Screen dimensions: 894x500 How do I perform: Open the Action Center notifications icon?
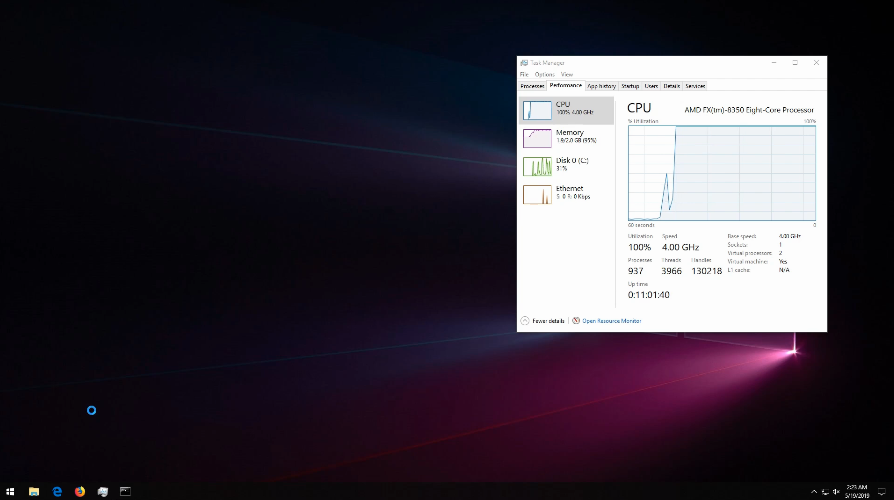pos(881,491)
